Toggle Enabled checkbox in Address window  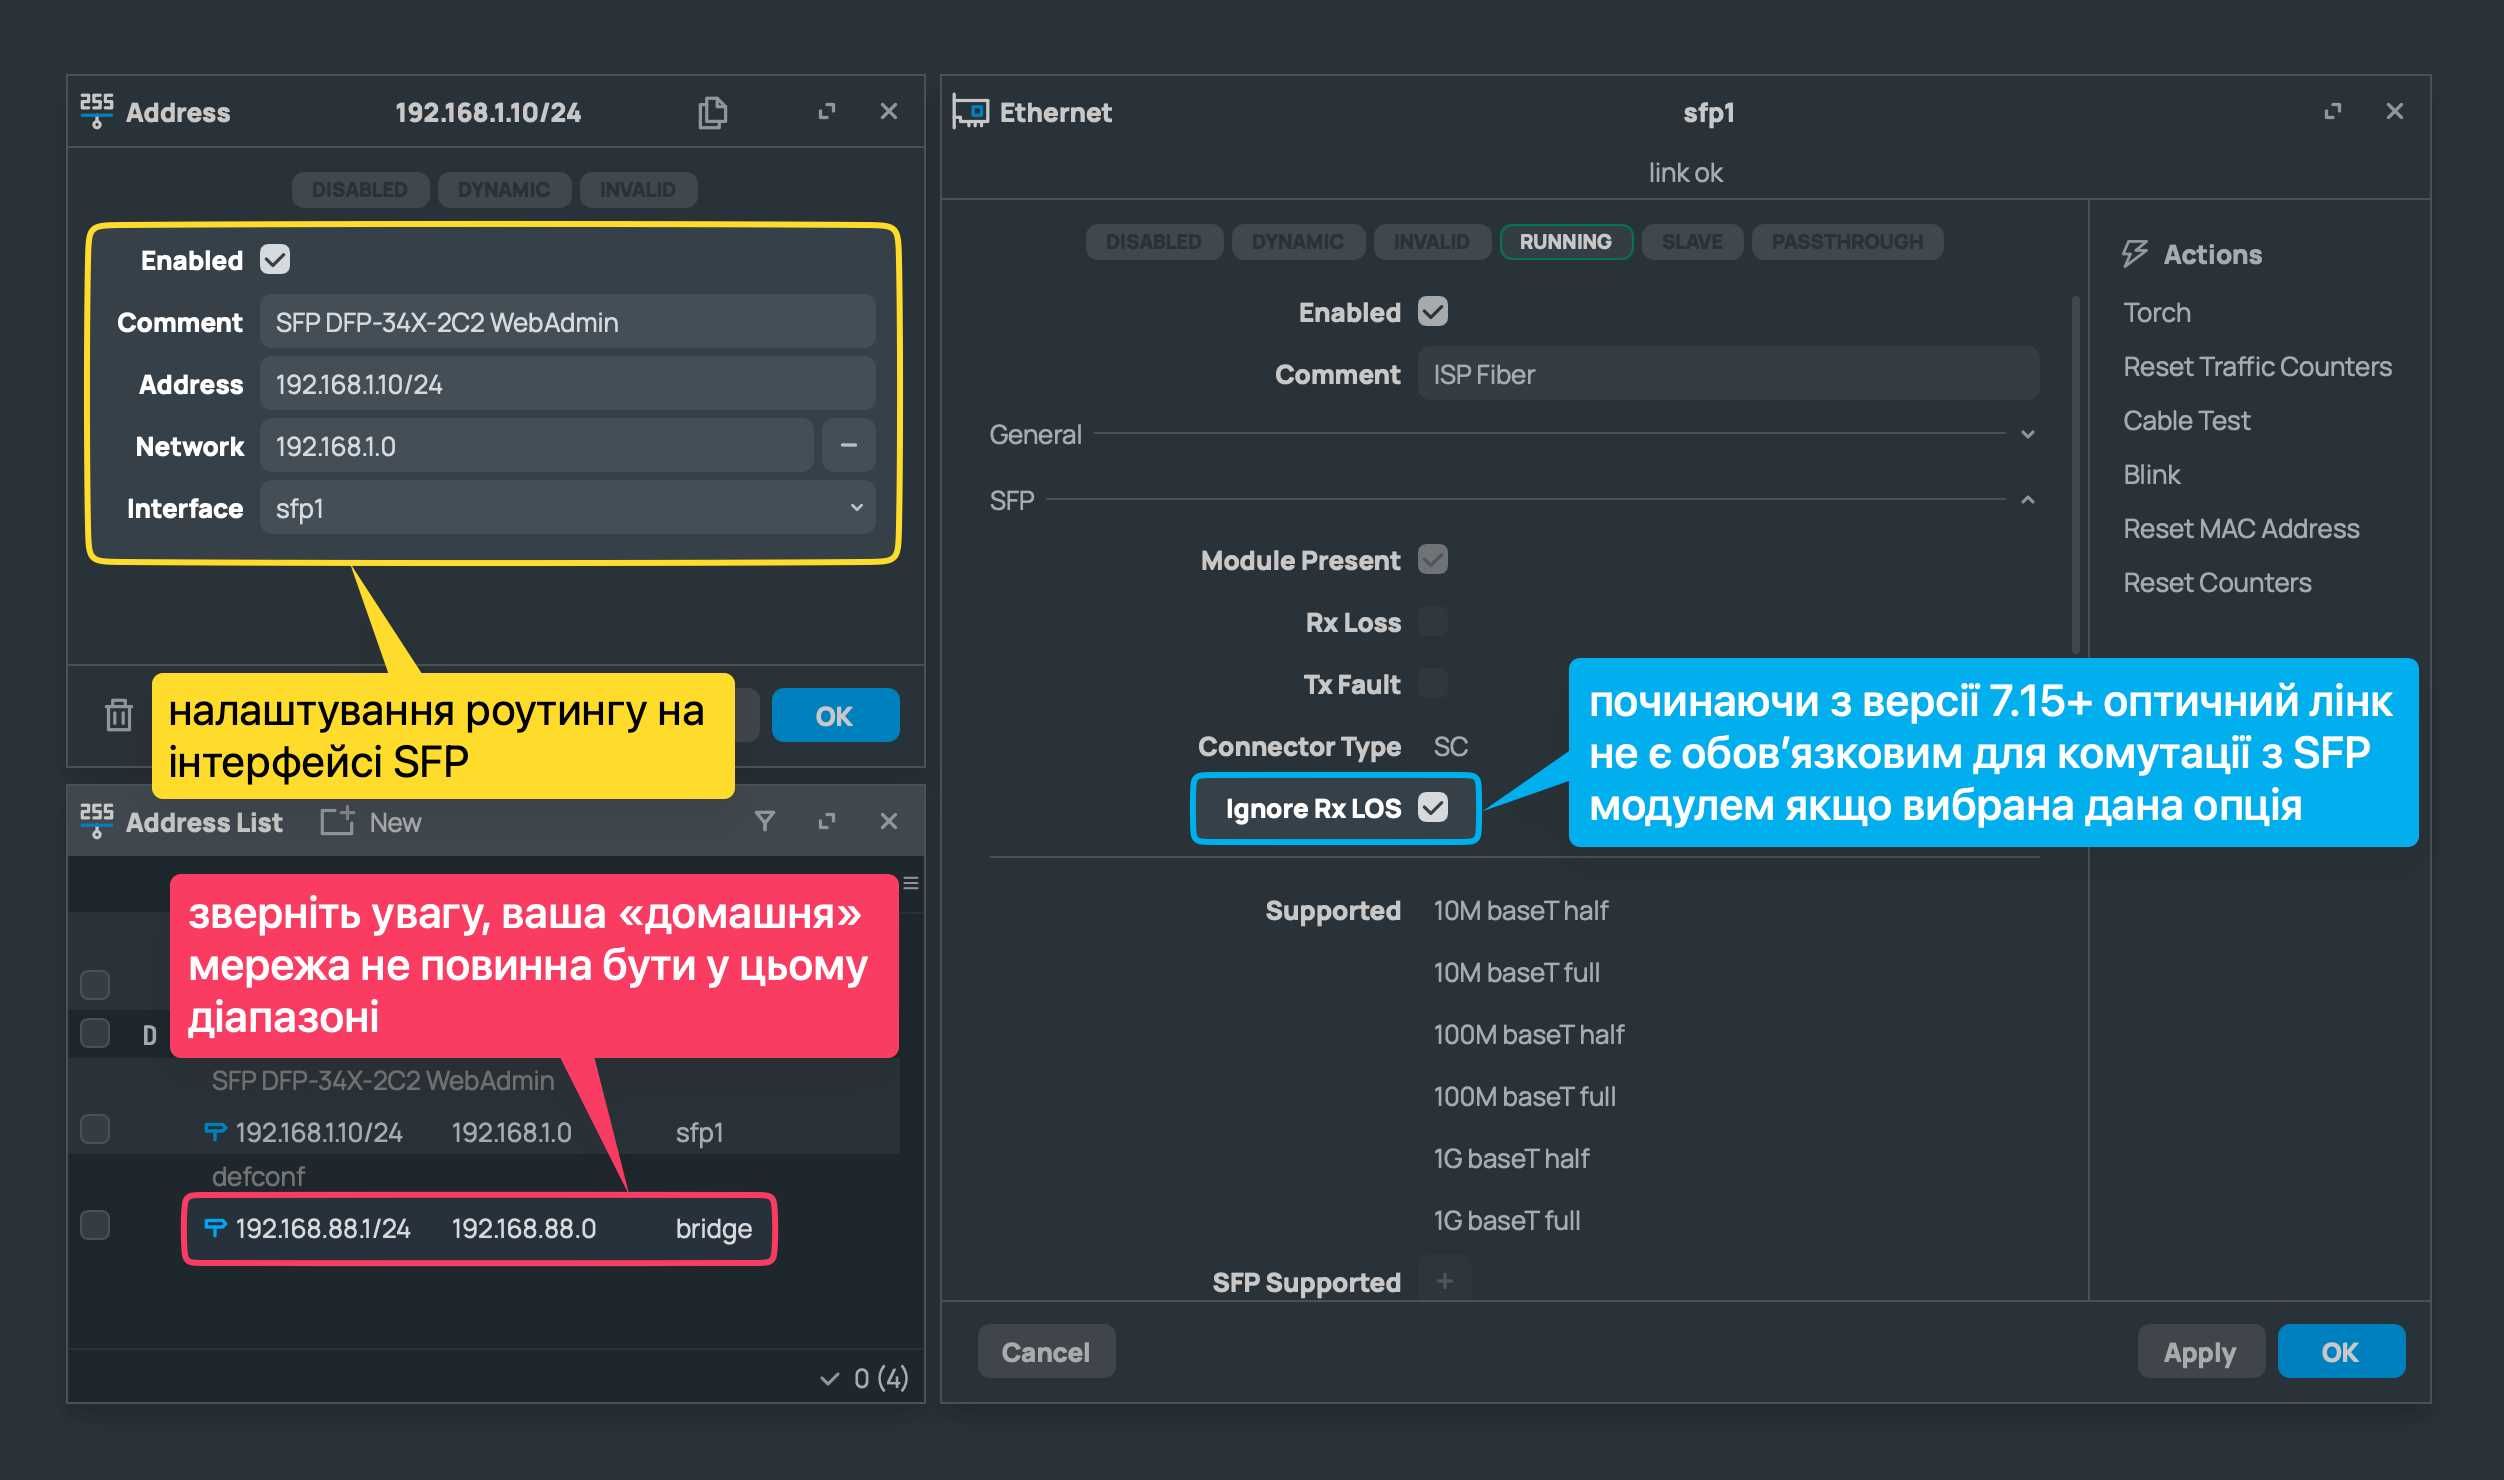(x=275, y=259)
